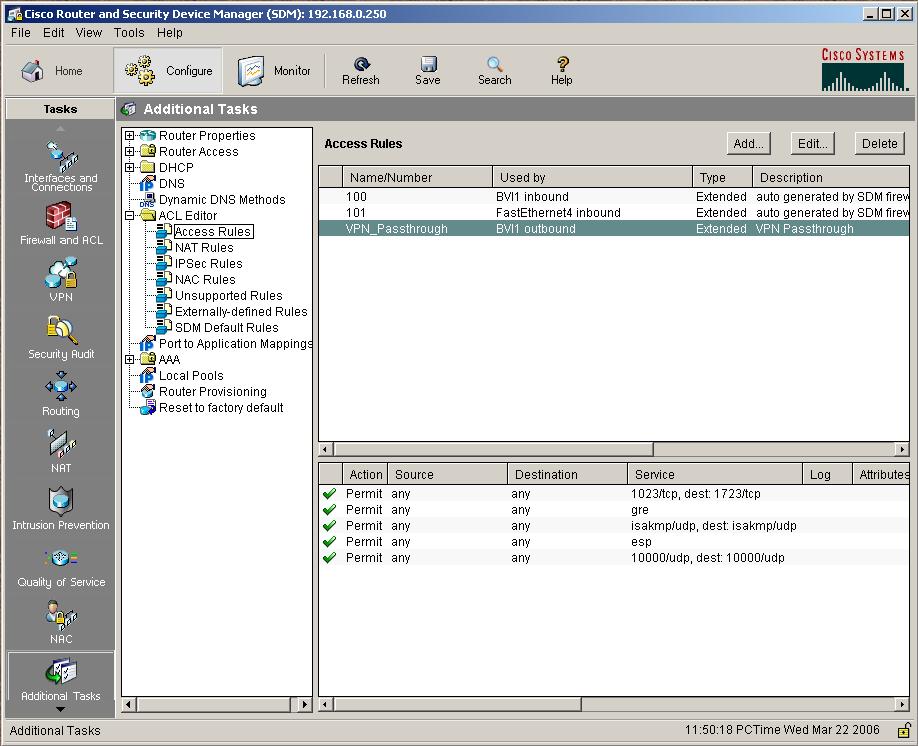Expand the DHCP node
This screenshot has height=746, width=918.
[130, 167]
